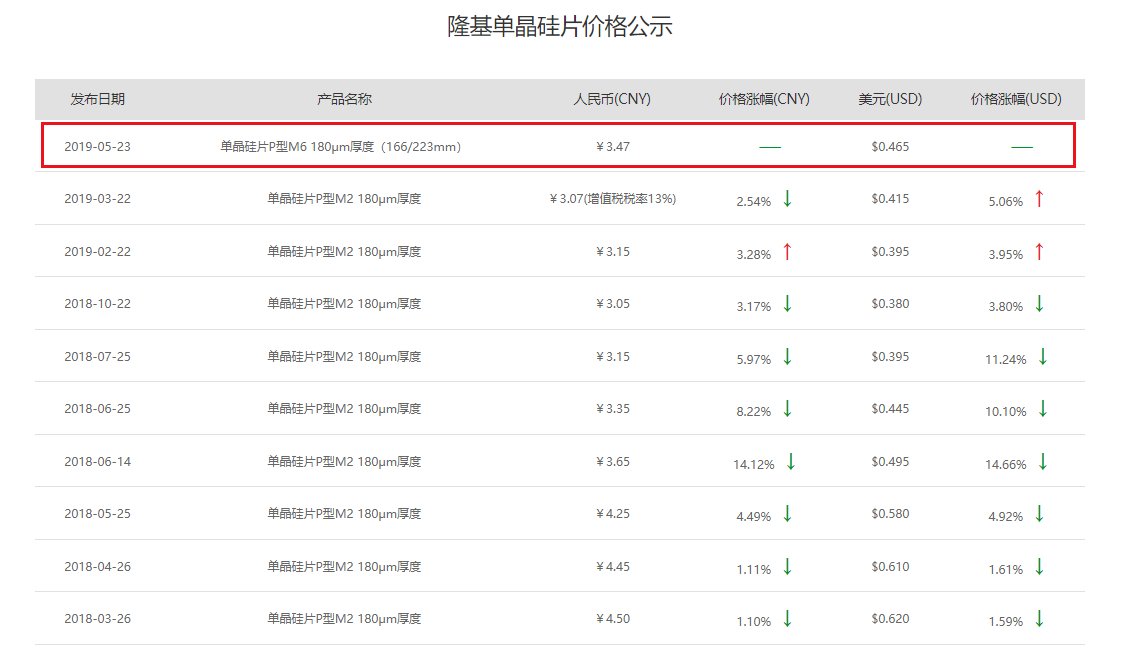This screenshot has width=1122, height=665.
Task: Click the USD price $0.610
Action: pos(890,567)
